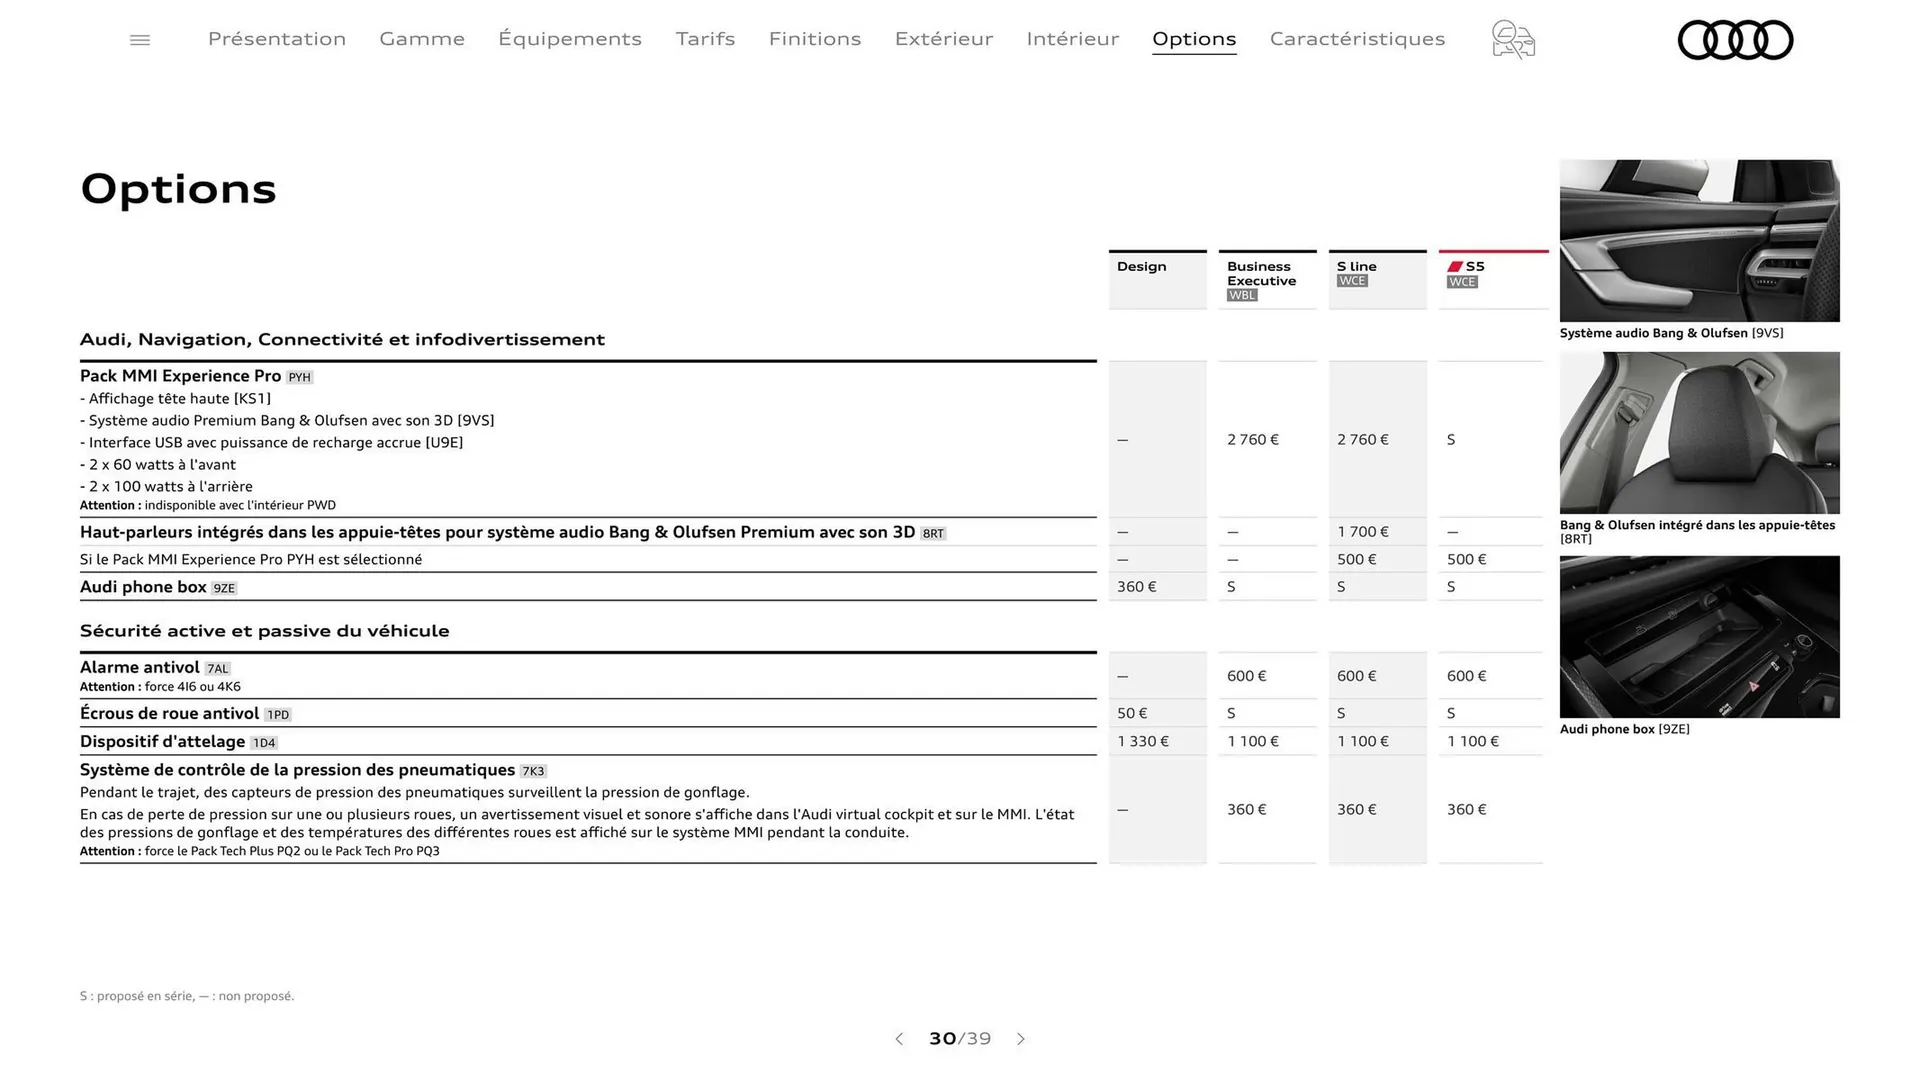This screenshot has width=1920, height=1080.
Task: Go to previous page arrow
Action: coord(899,1039)
